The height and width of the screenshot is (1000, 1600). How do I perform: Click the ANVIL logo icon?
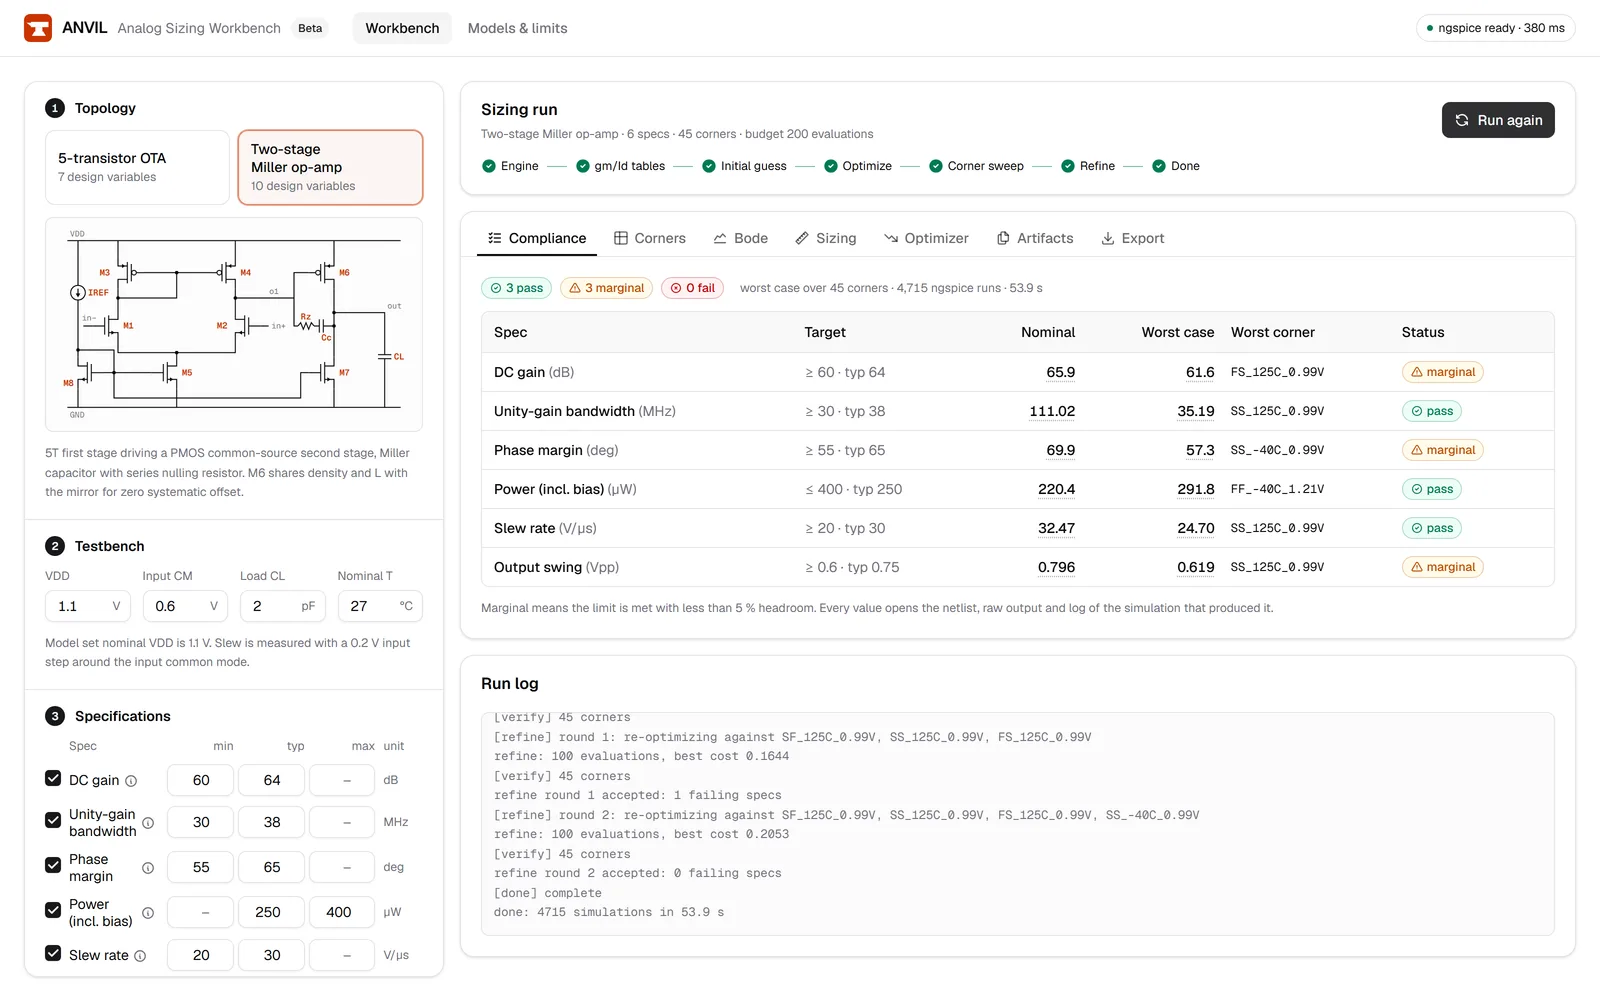pos(38,28)
